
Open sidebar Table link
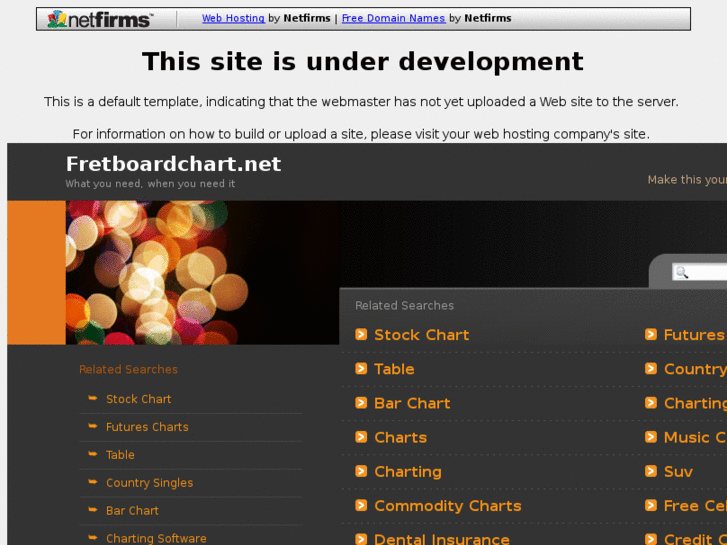[x=120, y=455]
